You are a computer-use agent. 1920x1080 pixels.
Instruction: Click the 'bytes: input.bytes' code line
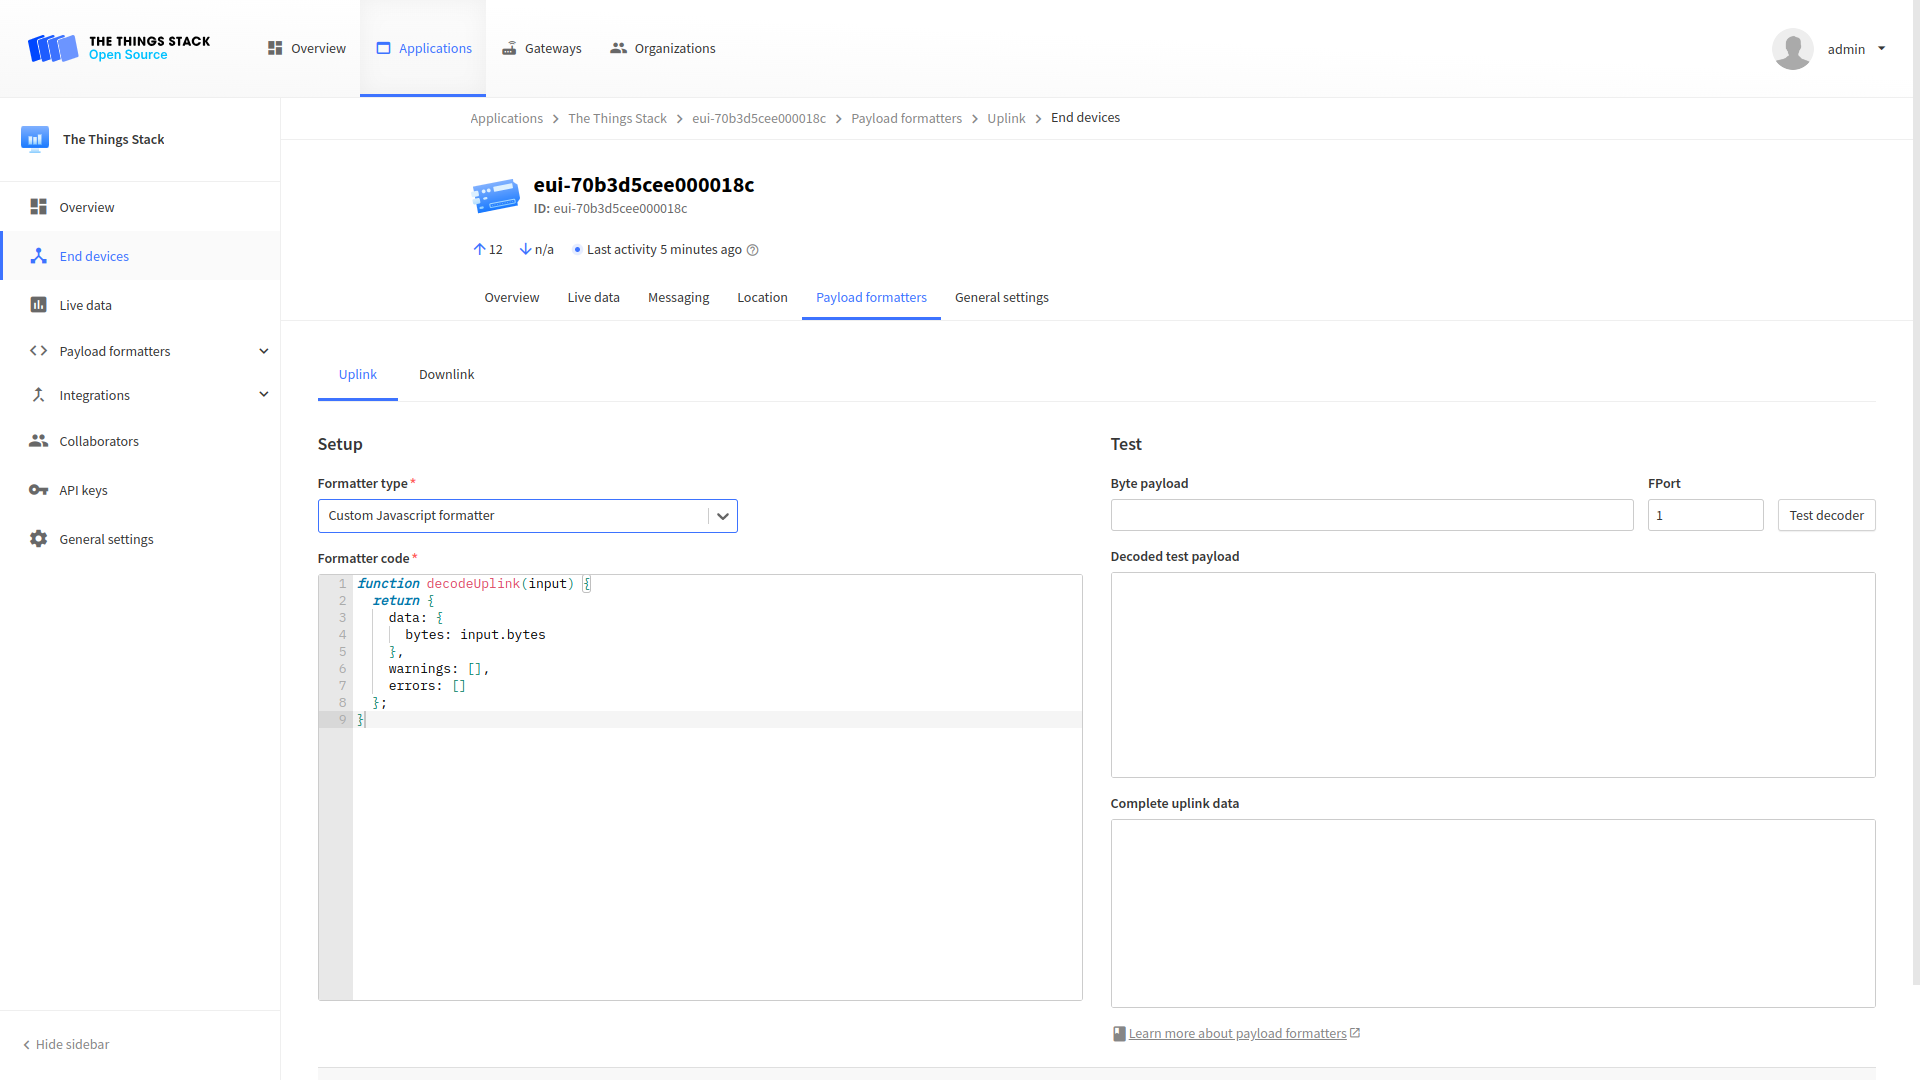click(x=475, y=635)
